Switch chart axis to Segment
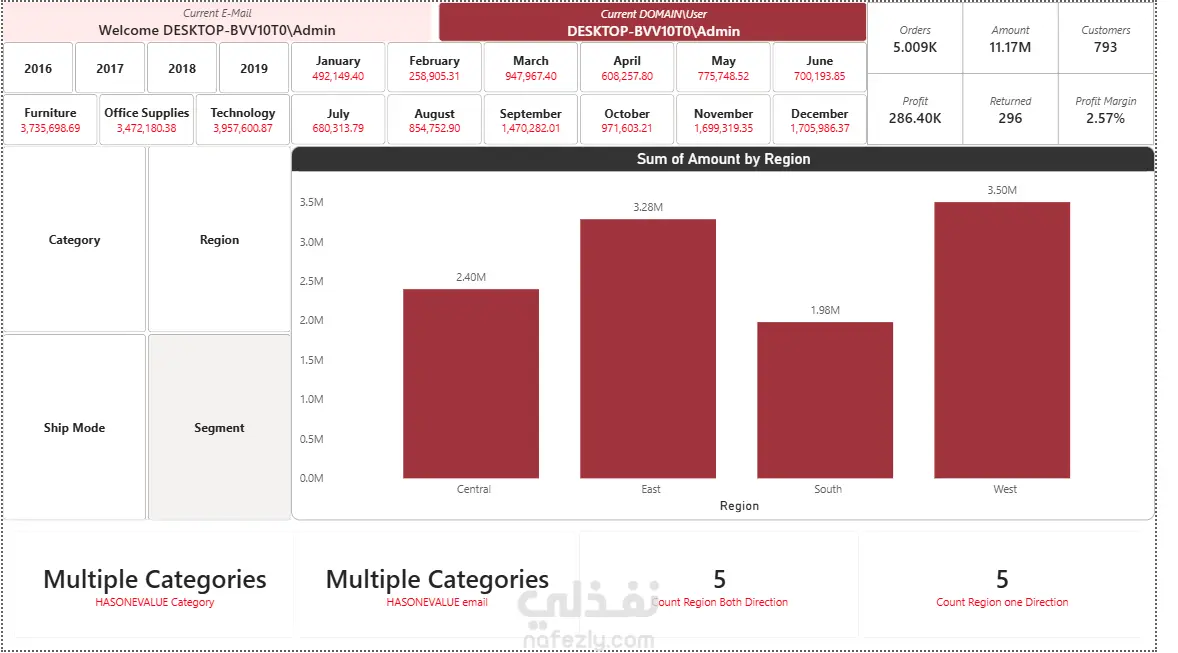Viewport: 1178px width, 653px height. coord(219,428)
